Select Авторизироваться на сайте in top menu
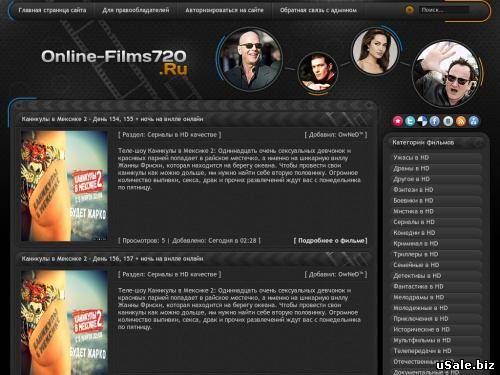 coord(224,10)
